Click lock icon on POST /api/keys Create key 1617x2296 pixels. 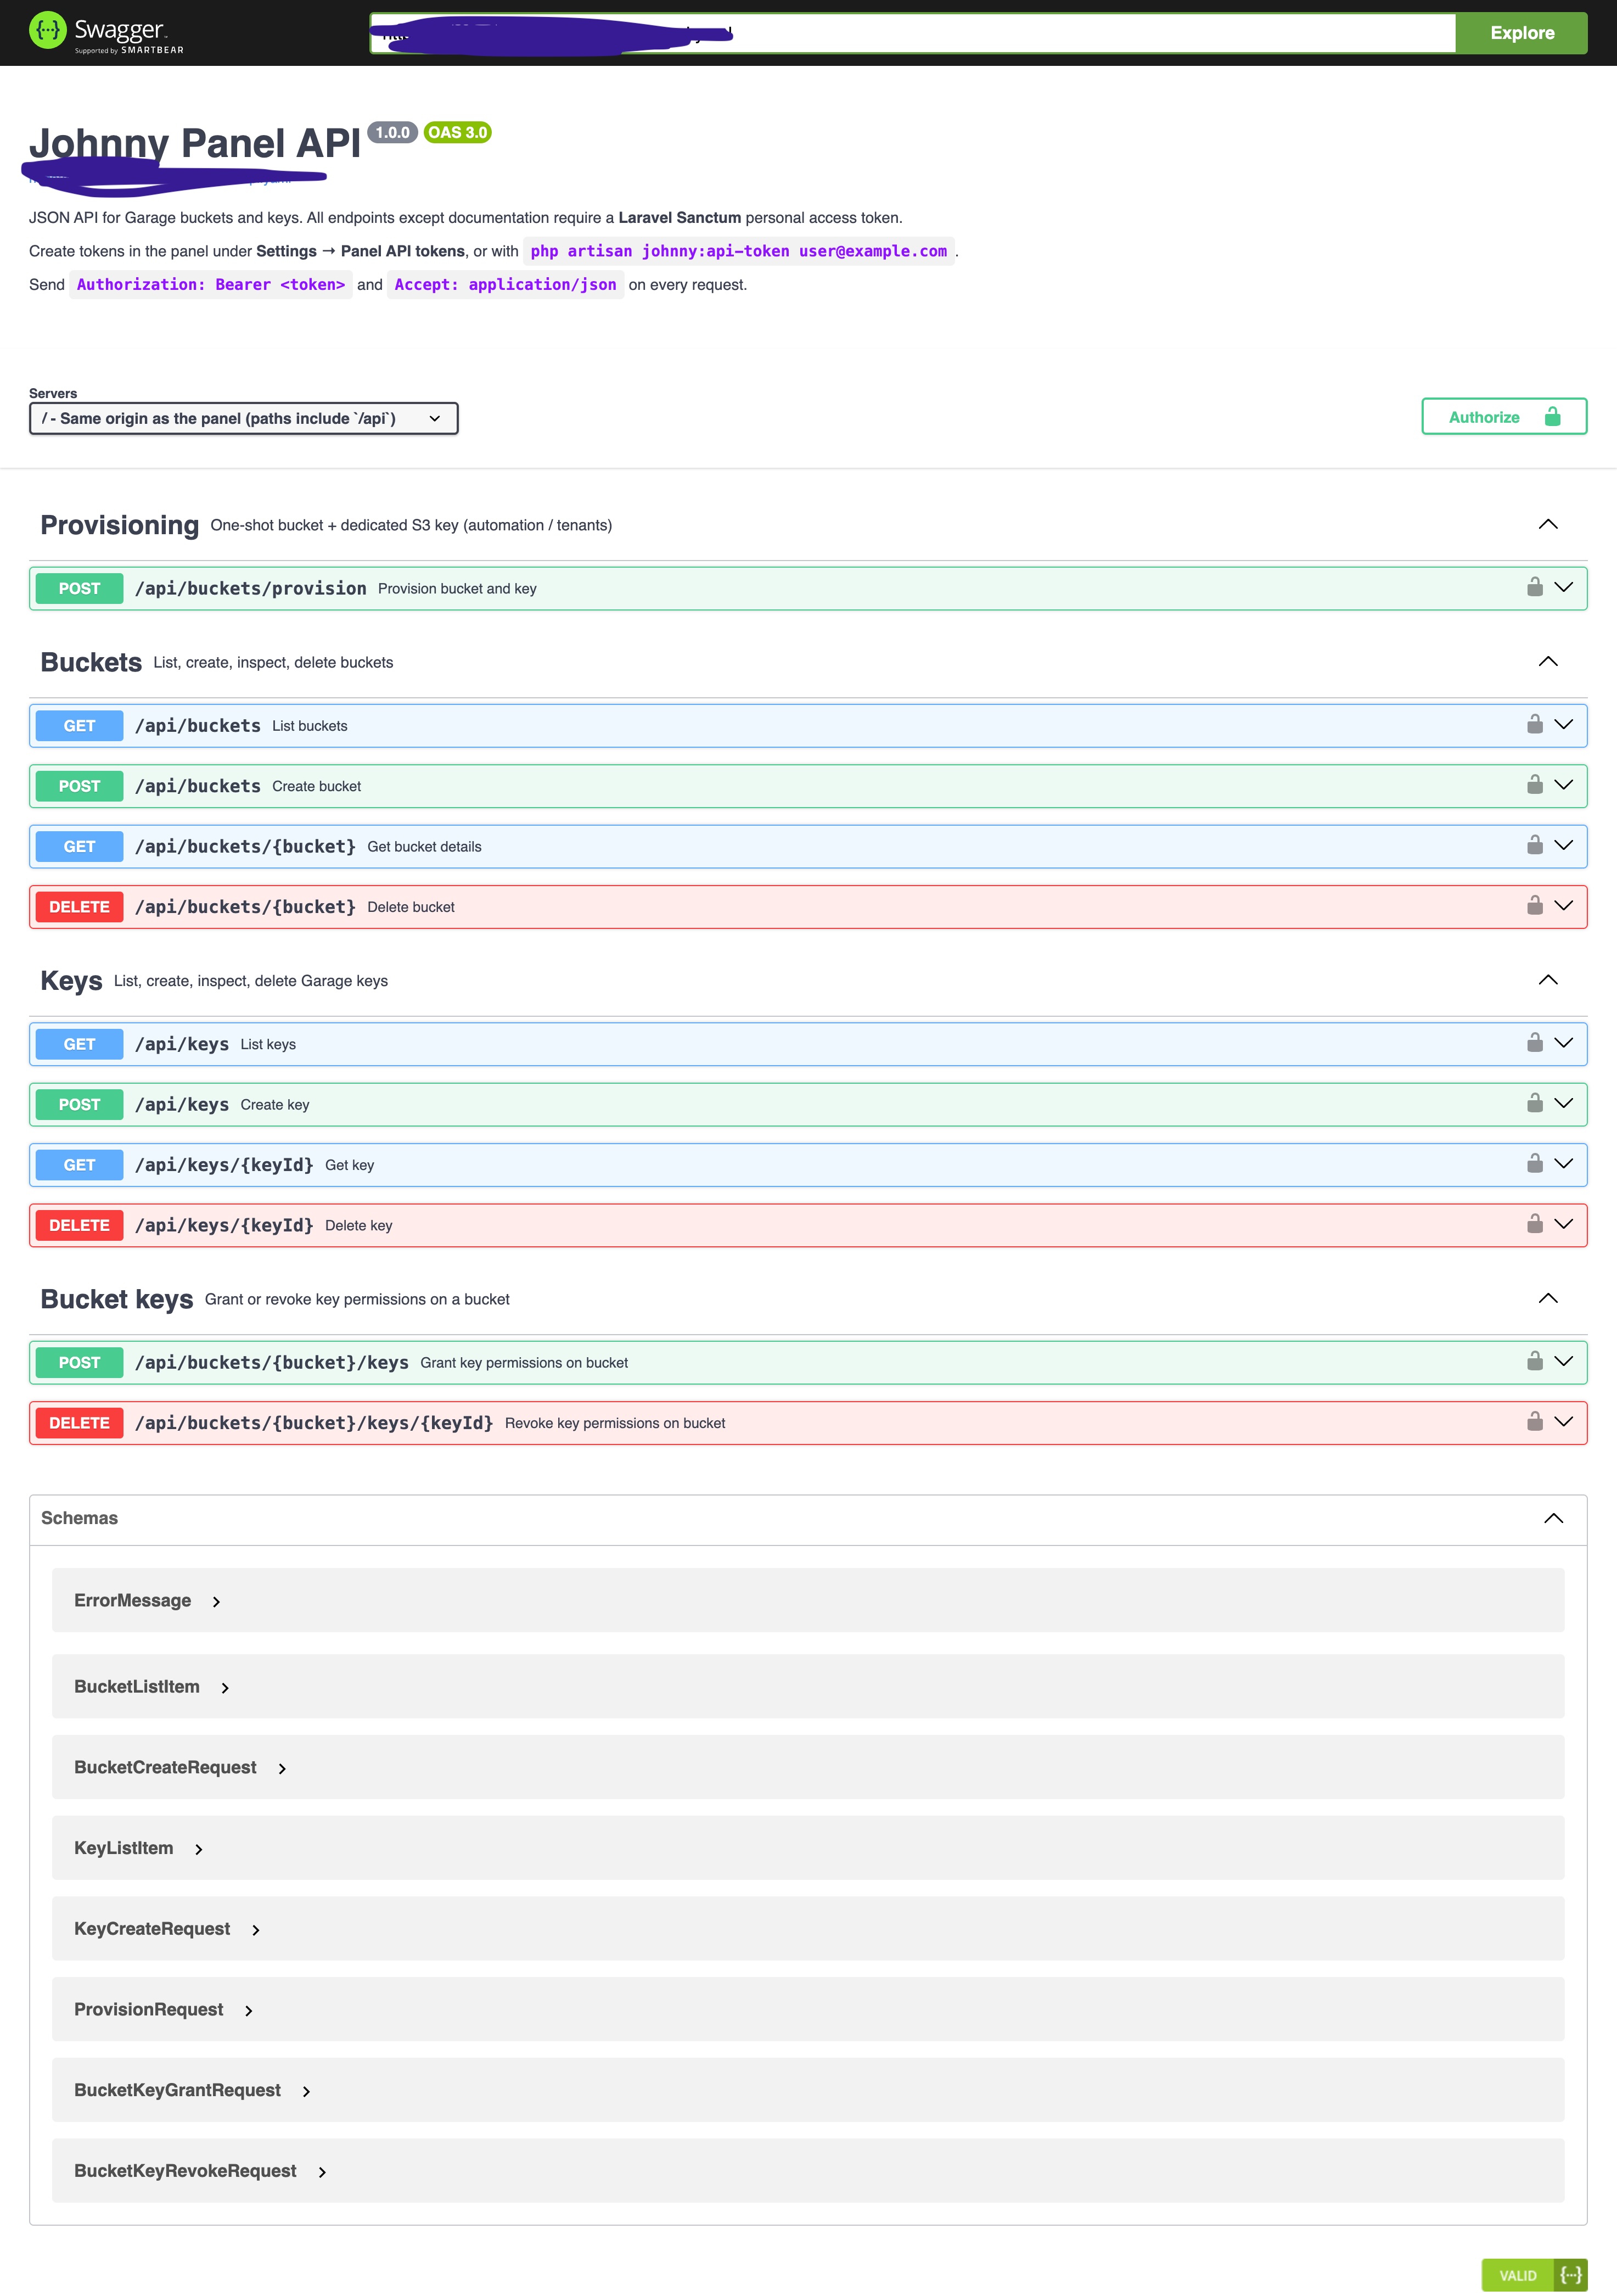1535,1103
